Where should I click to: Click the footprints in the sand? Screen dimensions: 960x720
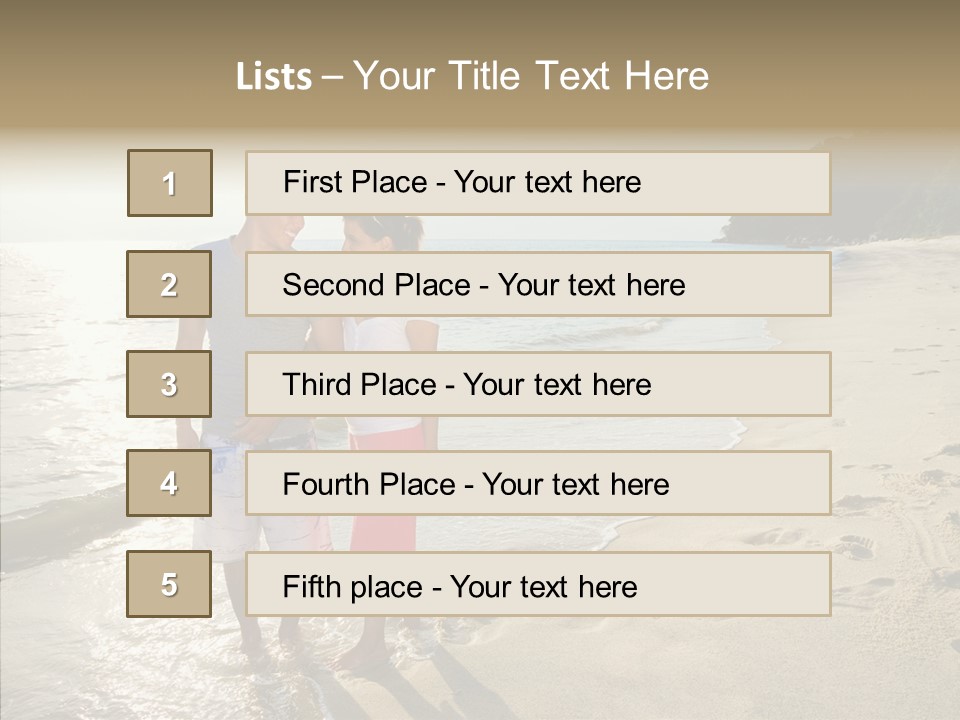[x=855, y=545]
